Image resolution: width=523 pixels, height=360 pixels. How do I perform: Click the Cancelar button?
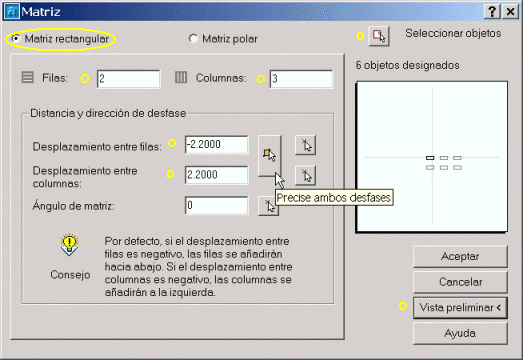click(x=460, y=282)
